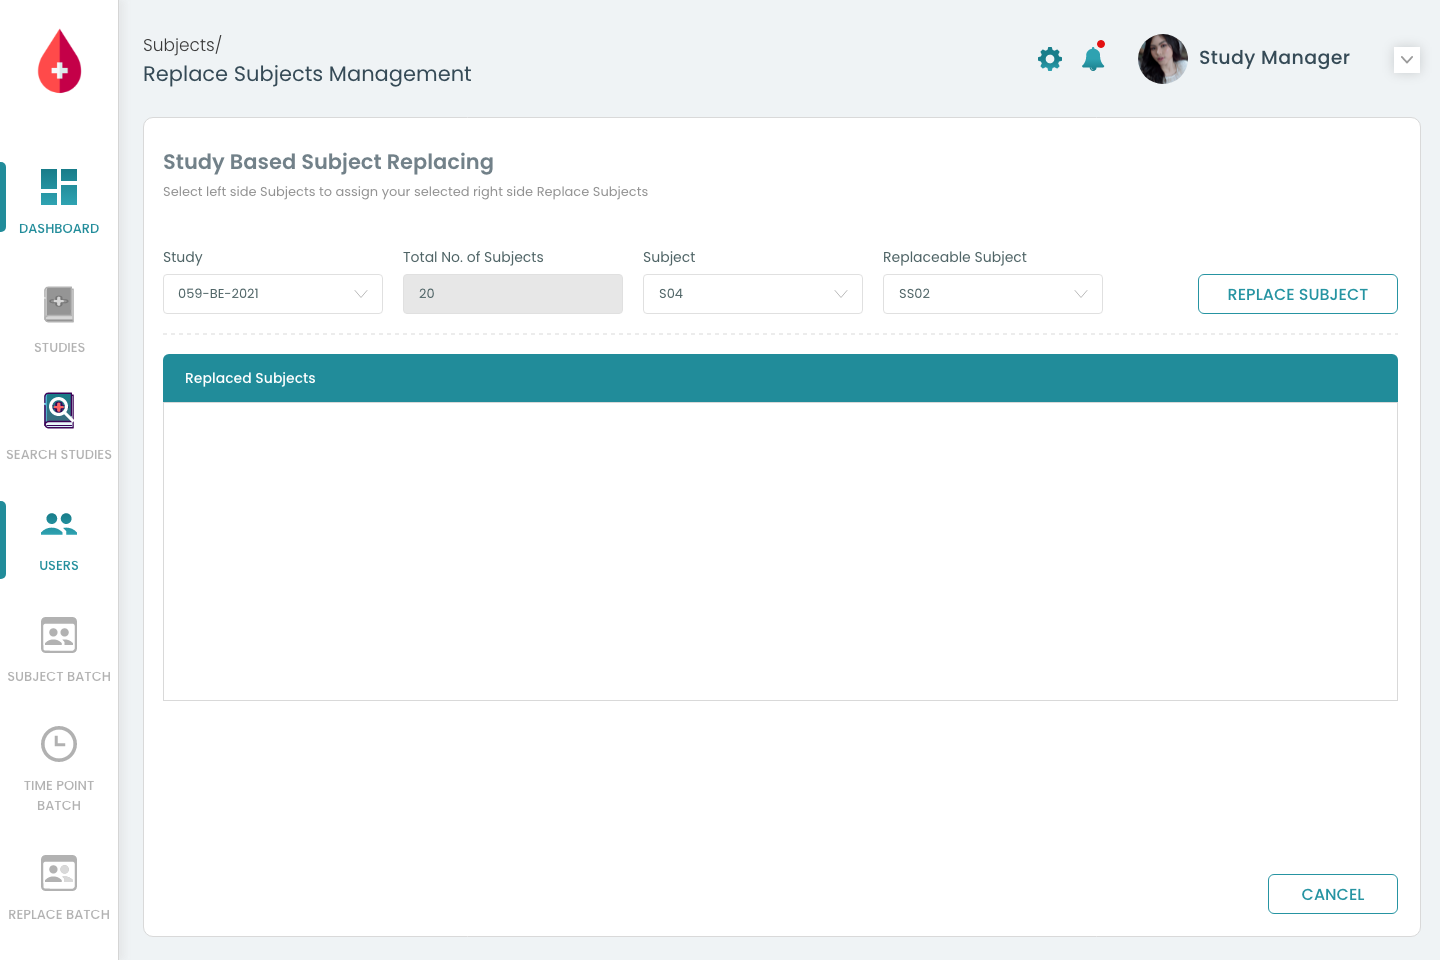Viewport: 1440px width, 960px height.
Task: Open the Studies book icon
Action: pos(59,304)
